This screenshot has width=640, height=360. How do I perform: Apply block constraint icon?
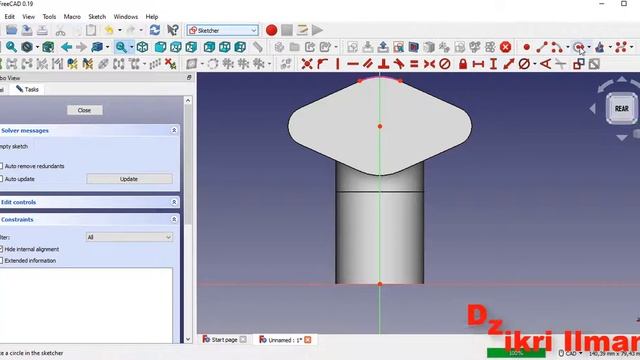(445, 64)
